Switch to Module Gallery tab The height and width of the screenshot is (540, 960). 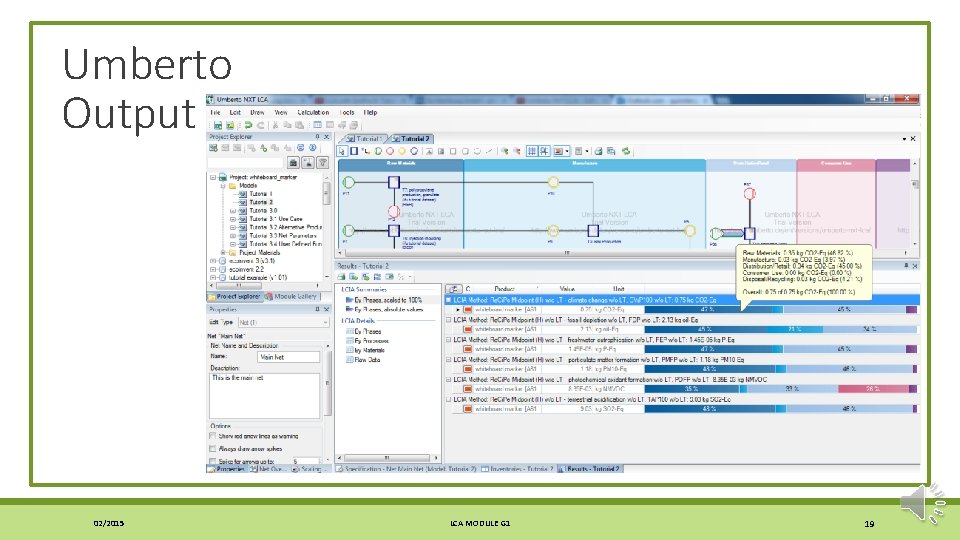[x=291, y=296]
